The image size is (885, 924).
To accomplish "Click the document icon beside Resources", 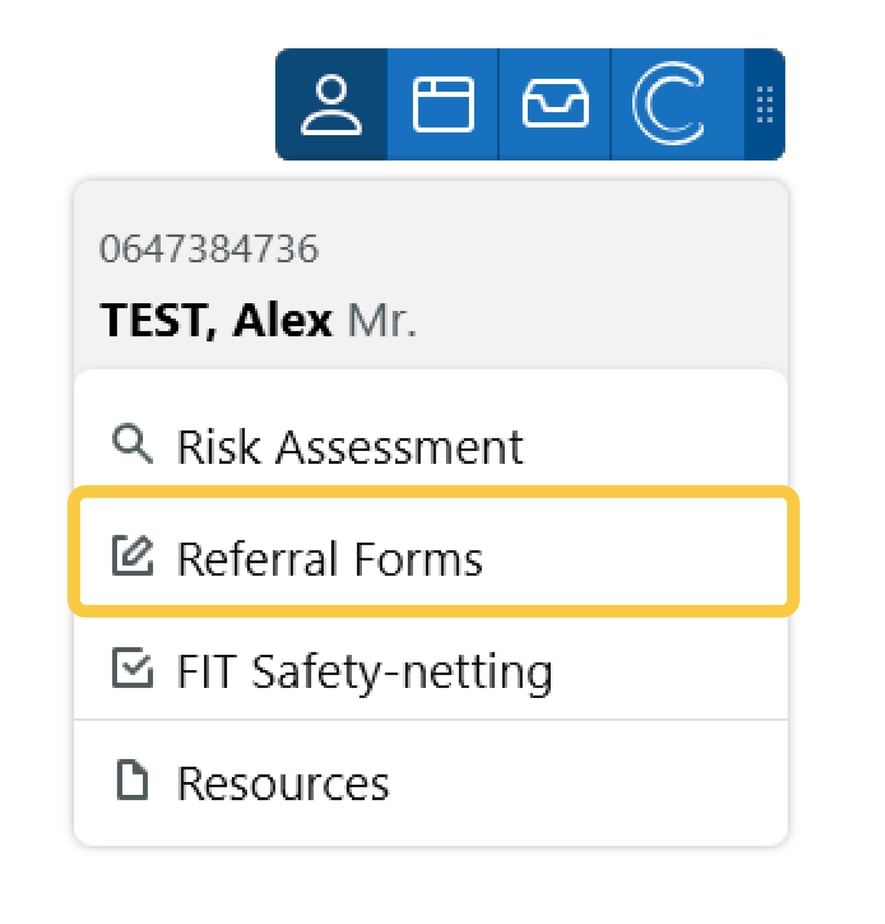I will tap(132, 781).
